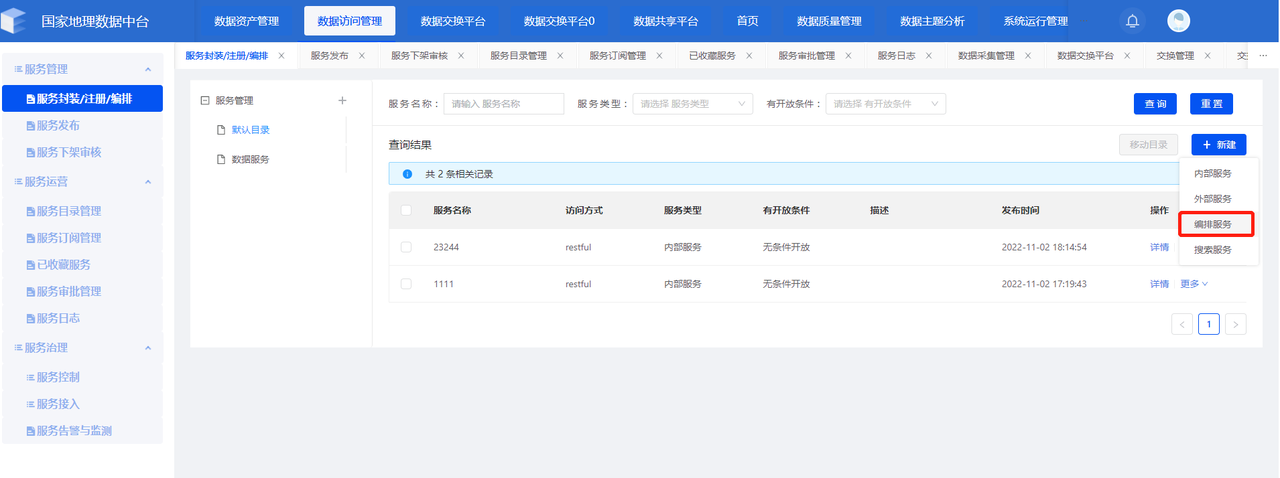
Task: Open the user avatar menu
Action: click(x=1179, y=21)
